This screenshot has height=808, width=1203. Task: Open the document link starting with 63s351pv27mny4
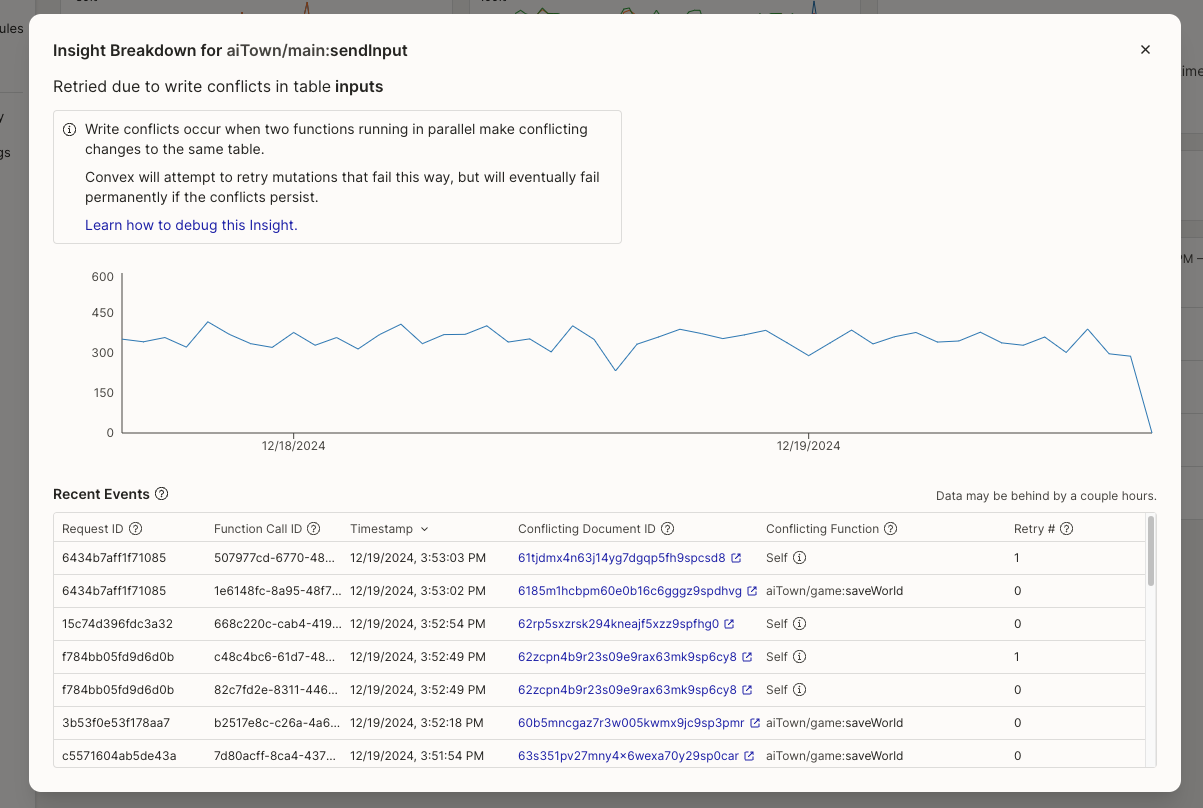coord(628,756)
